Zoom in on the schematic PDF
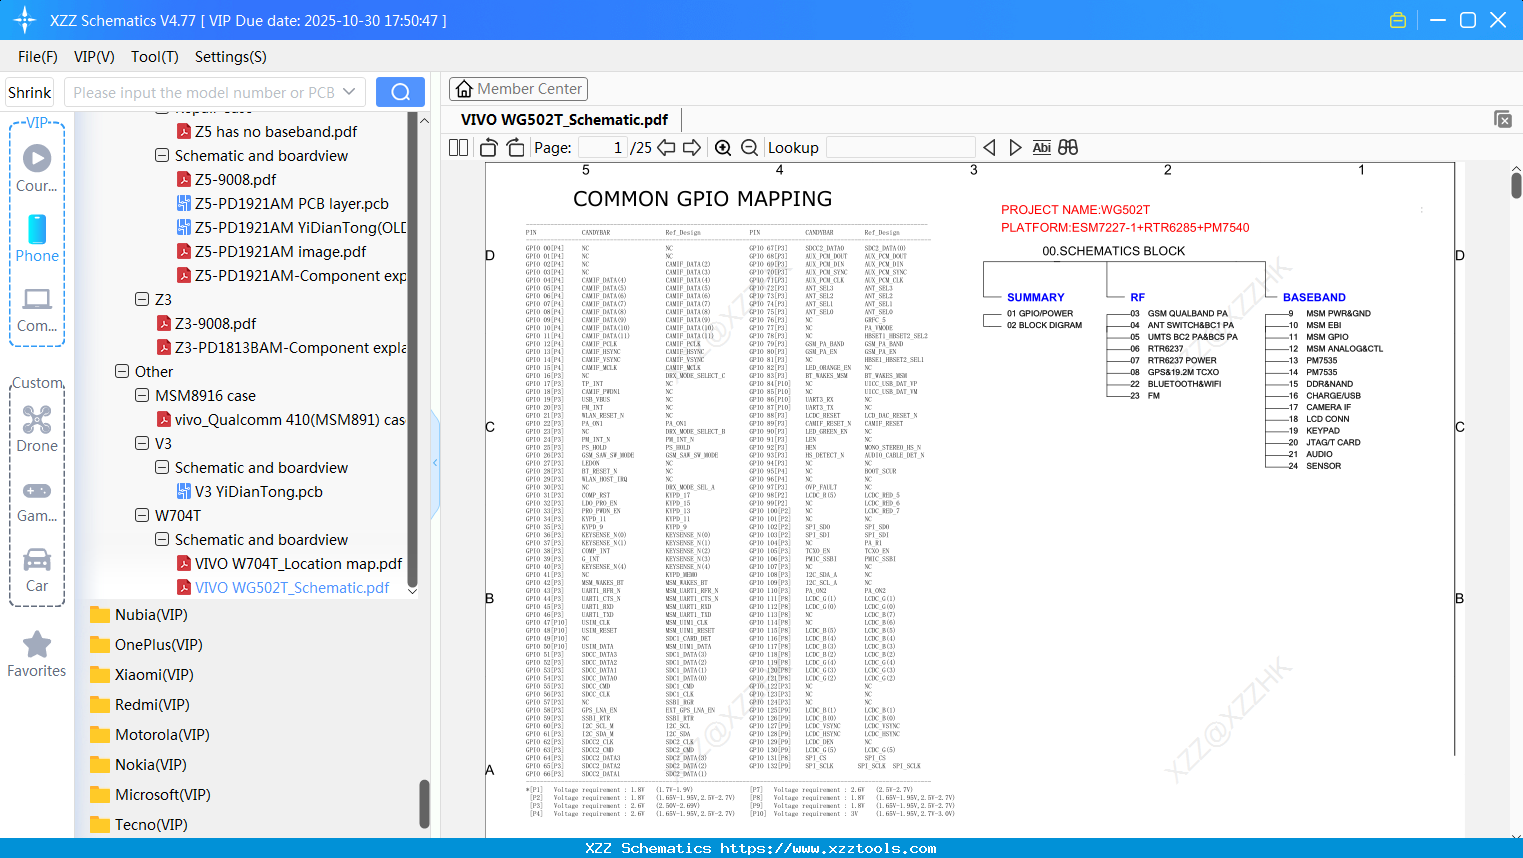 tap(722, 147)
